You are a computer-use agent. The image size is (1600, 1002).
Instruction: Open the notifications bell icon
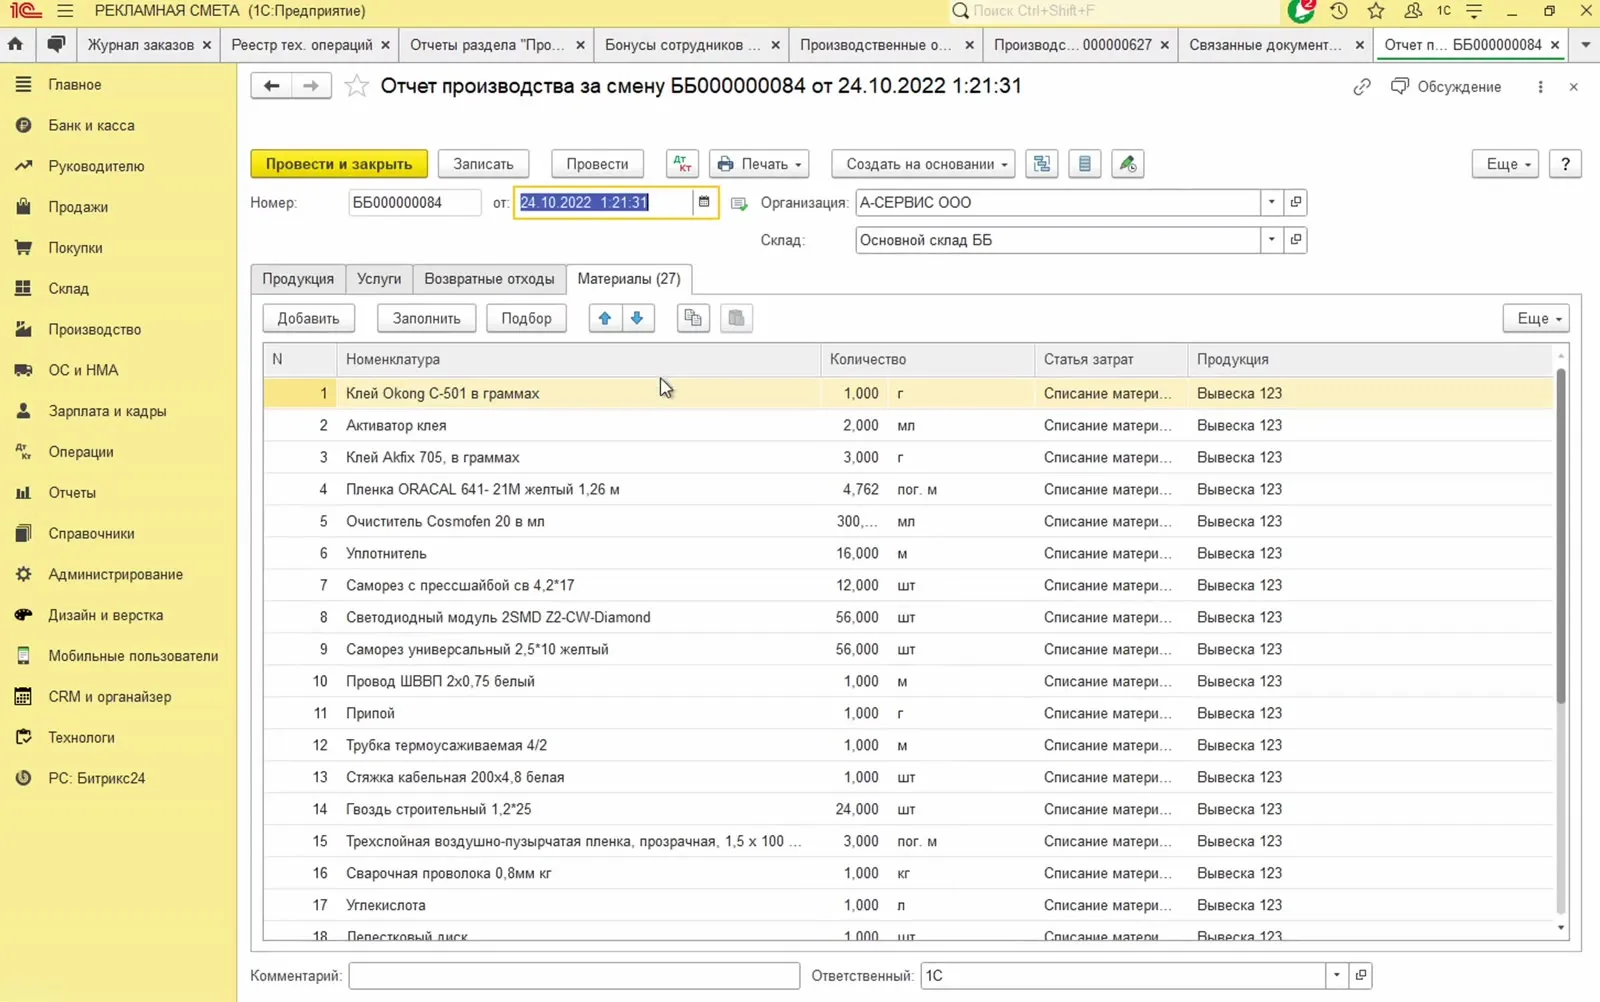[1301, 11]
